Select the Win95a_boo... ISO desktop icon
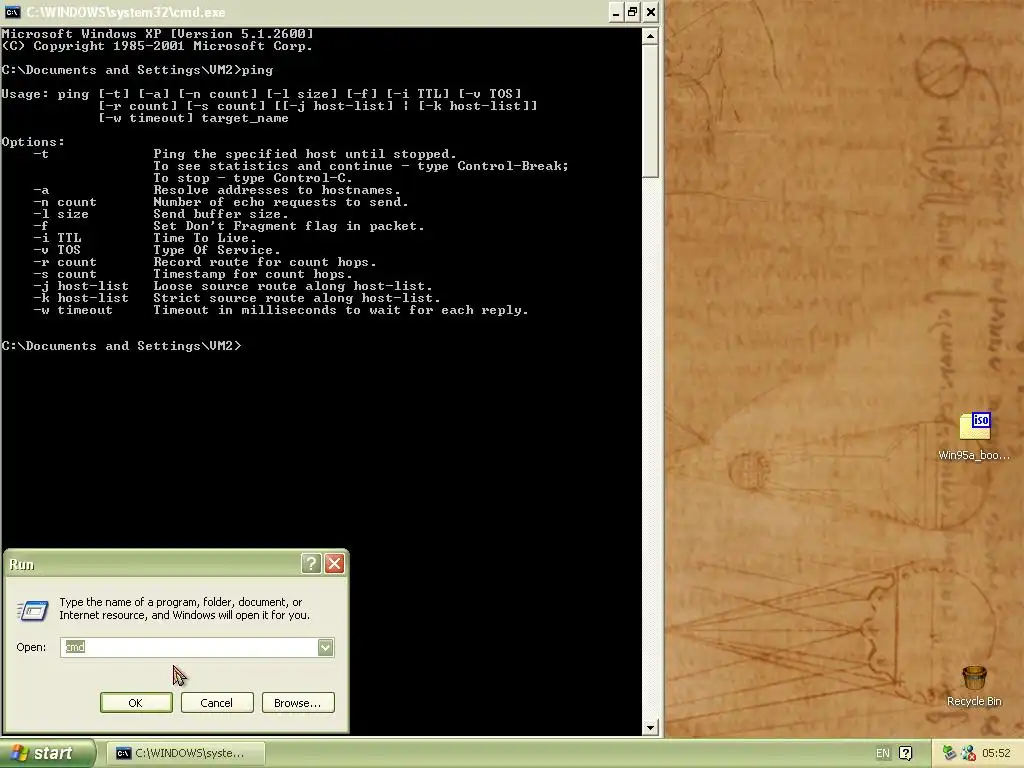1024x768 pixels. [974, 436]
